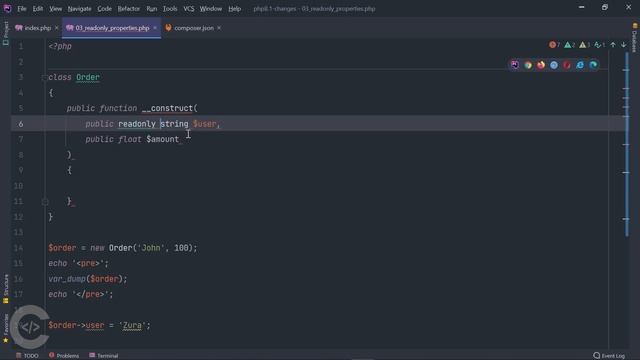This screenshot has height=360, width=640.
Task: Click var_dump call on line 16
Action: pos(67,279)
